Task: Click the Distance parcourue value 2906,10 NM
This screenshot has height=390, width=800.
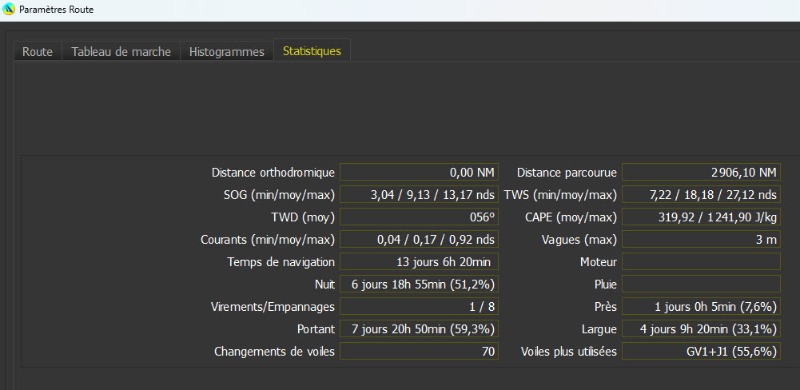Action: [x=701, y=172]
